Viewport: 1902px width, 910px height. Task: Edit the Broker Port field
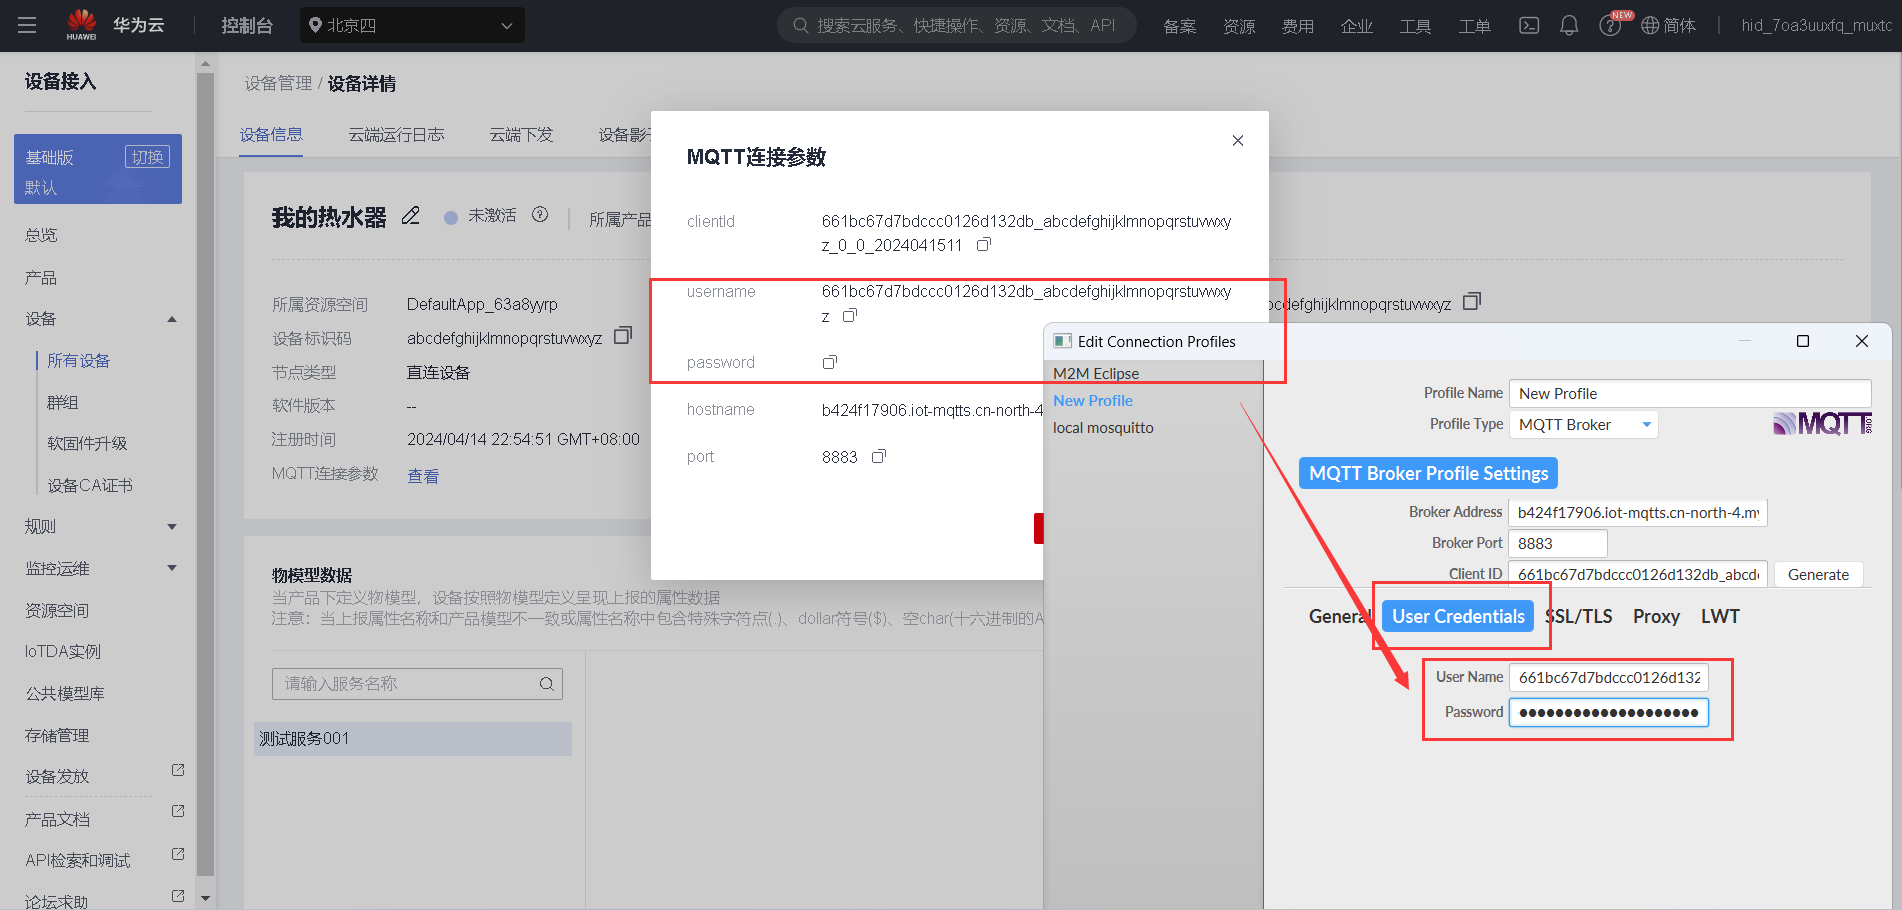[1558, 543]
